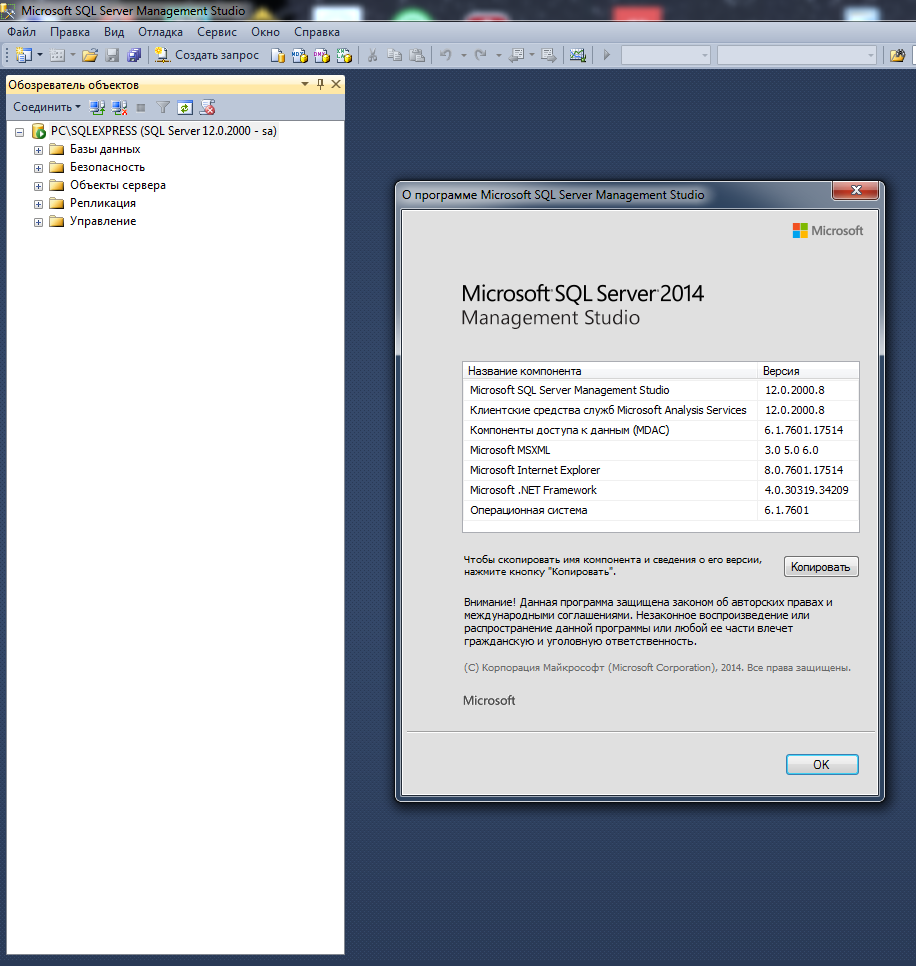Click OK in the about dialog

click(821, 764)
